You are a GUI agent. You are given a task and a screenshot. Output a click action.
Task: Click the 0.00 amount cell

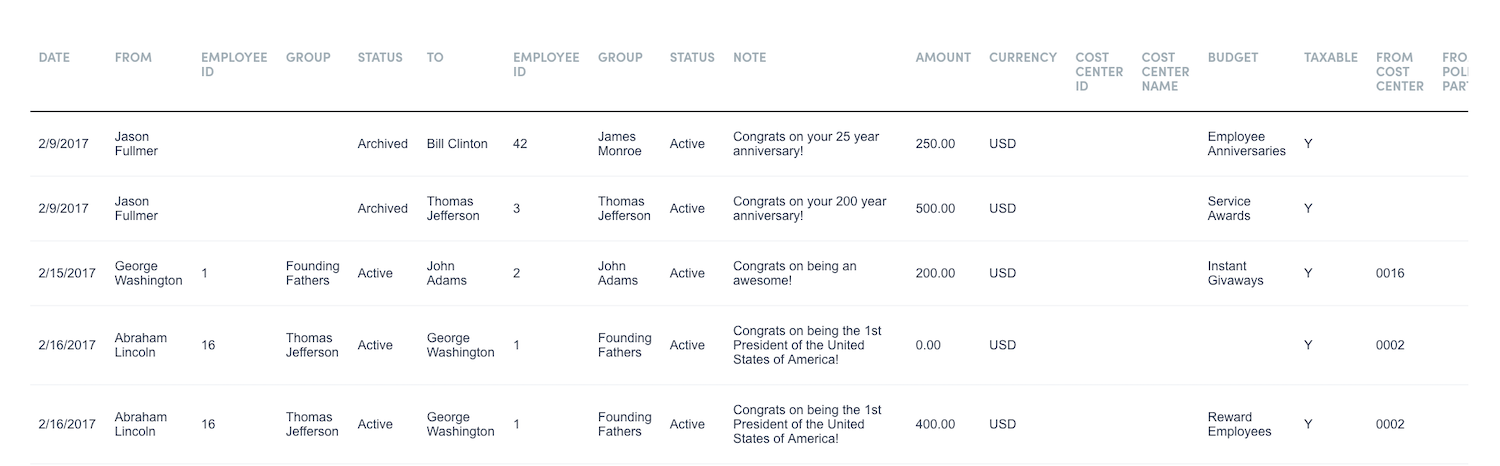tap(928, 346)
